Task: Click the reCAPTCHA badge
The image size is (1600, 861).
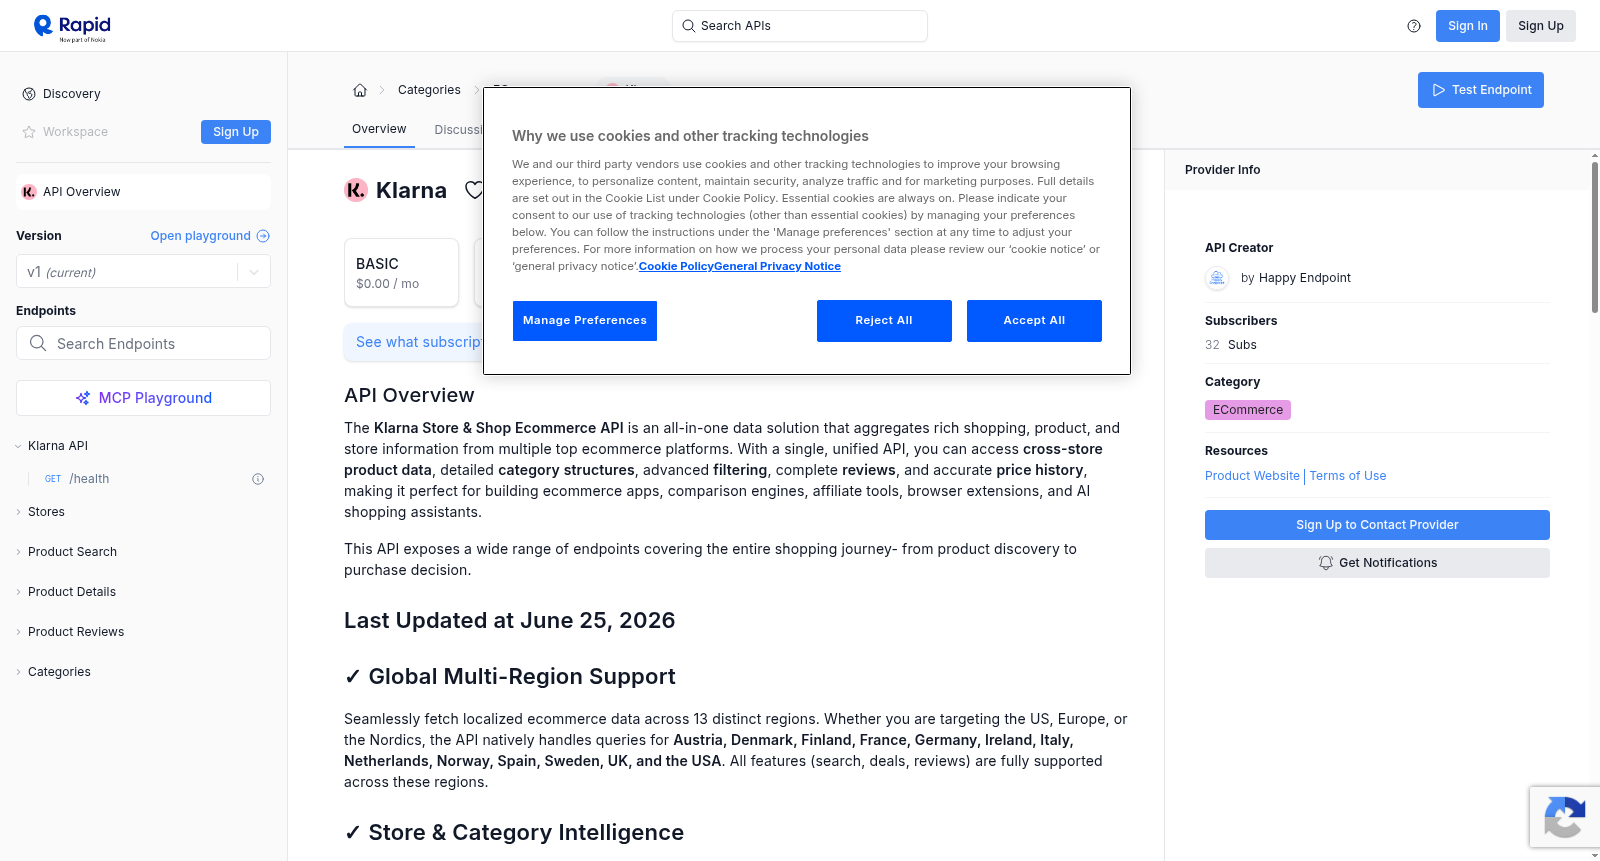Action: (x=1564, y=817)
